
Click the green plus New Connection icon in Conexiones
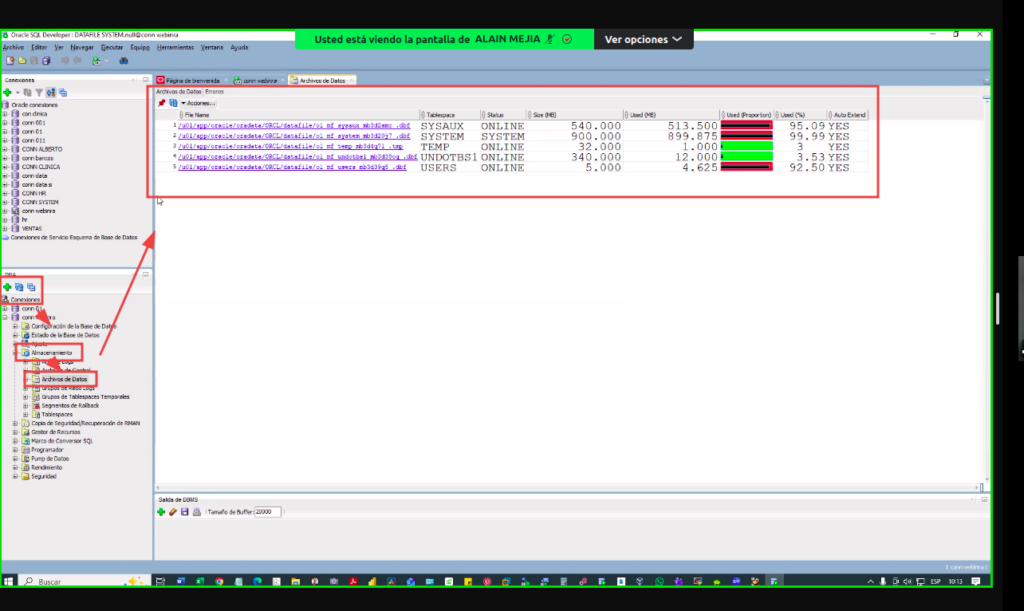7,92
